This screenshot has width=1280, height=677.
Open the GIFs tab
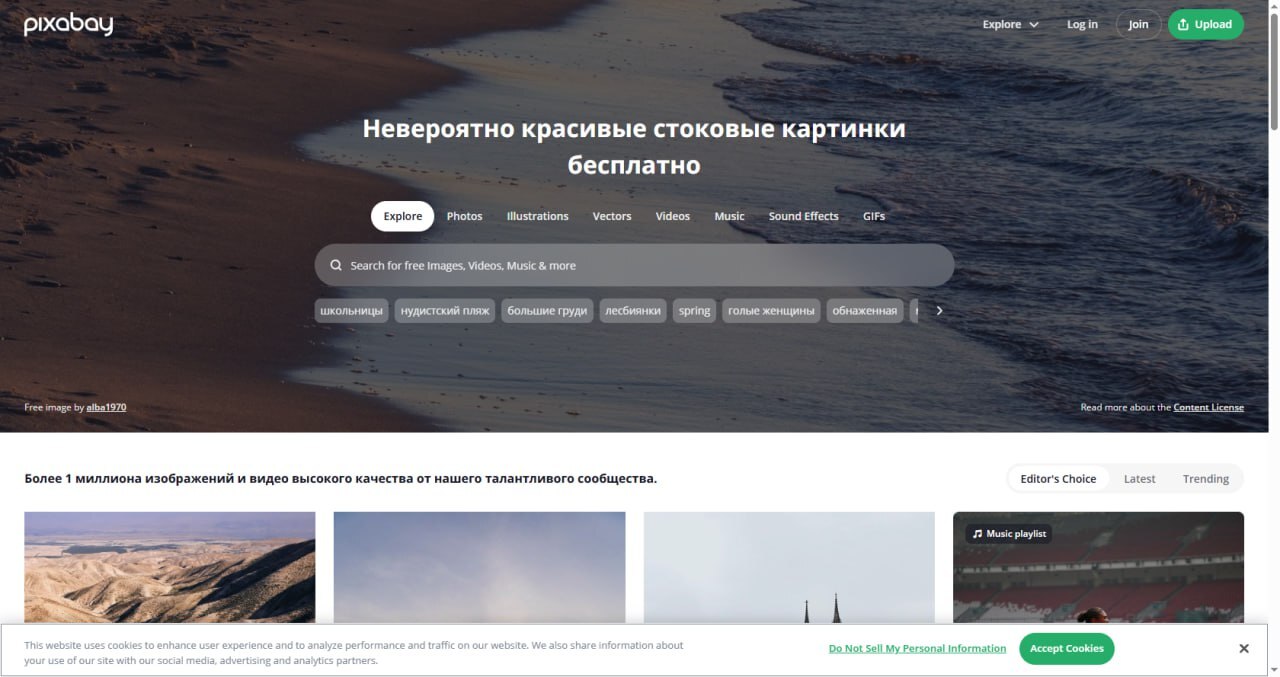click(x=873, y=216)
